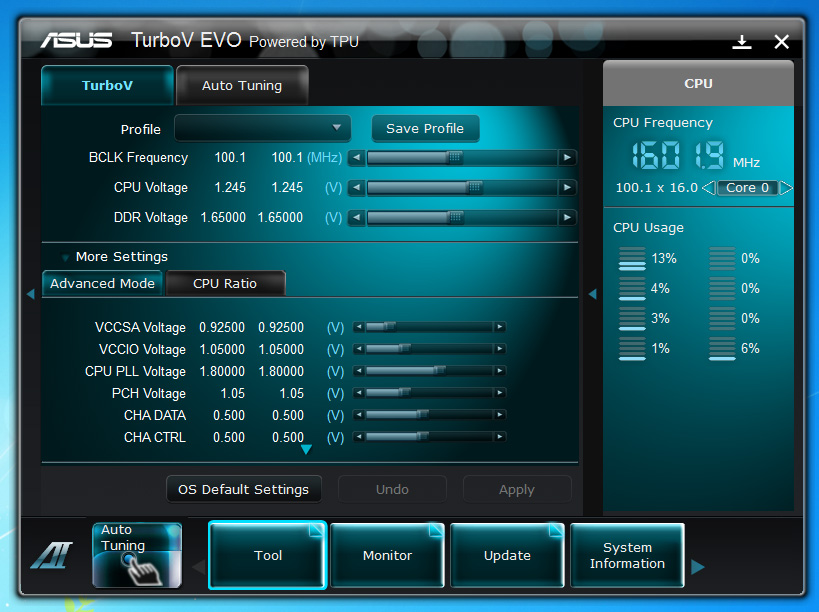Screen dimensions: 819x612
Task: Collapse left panel using left-edge arrow
Action: [x=31, y=295]
